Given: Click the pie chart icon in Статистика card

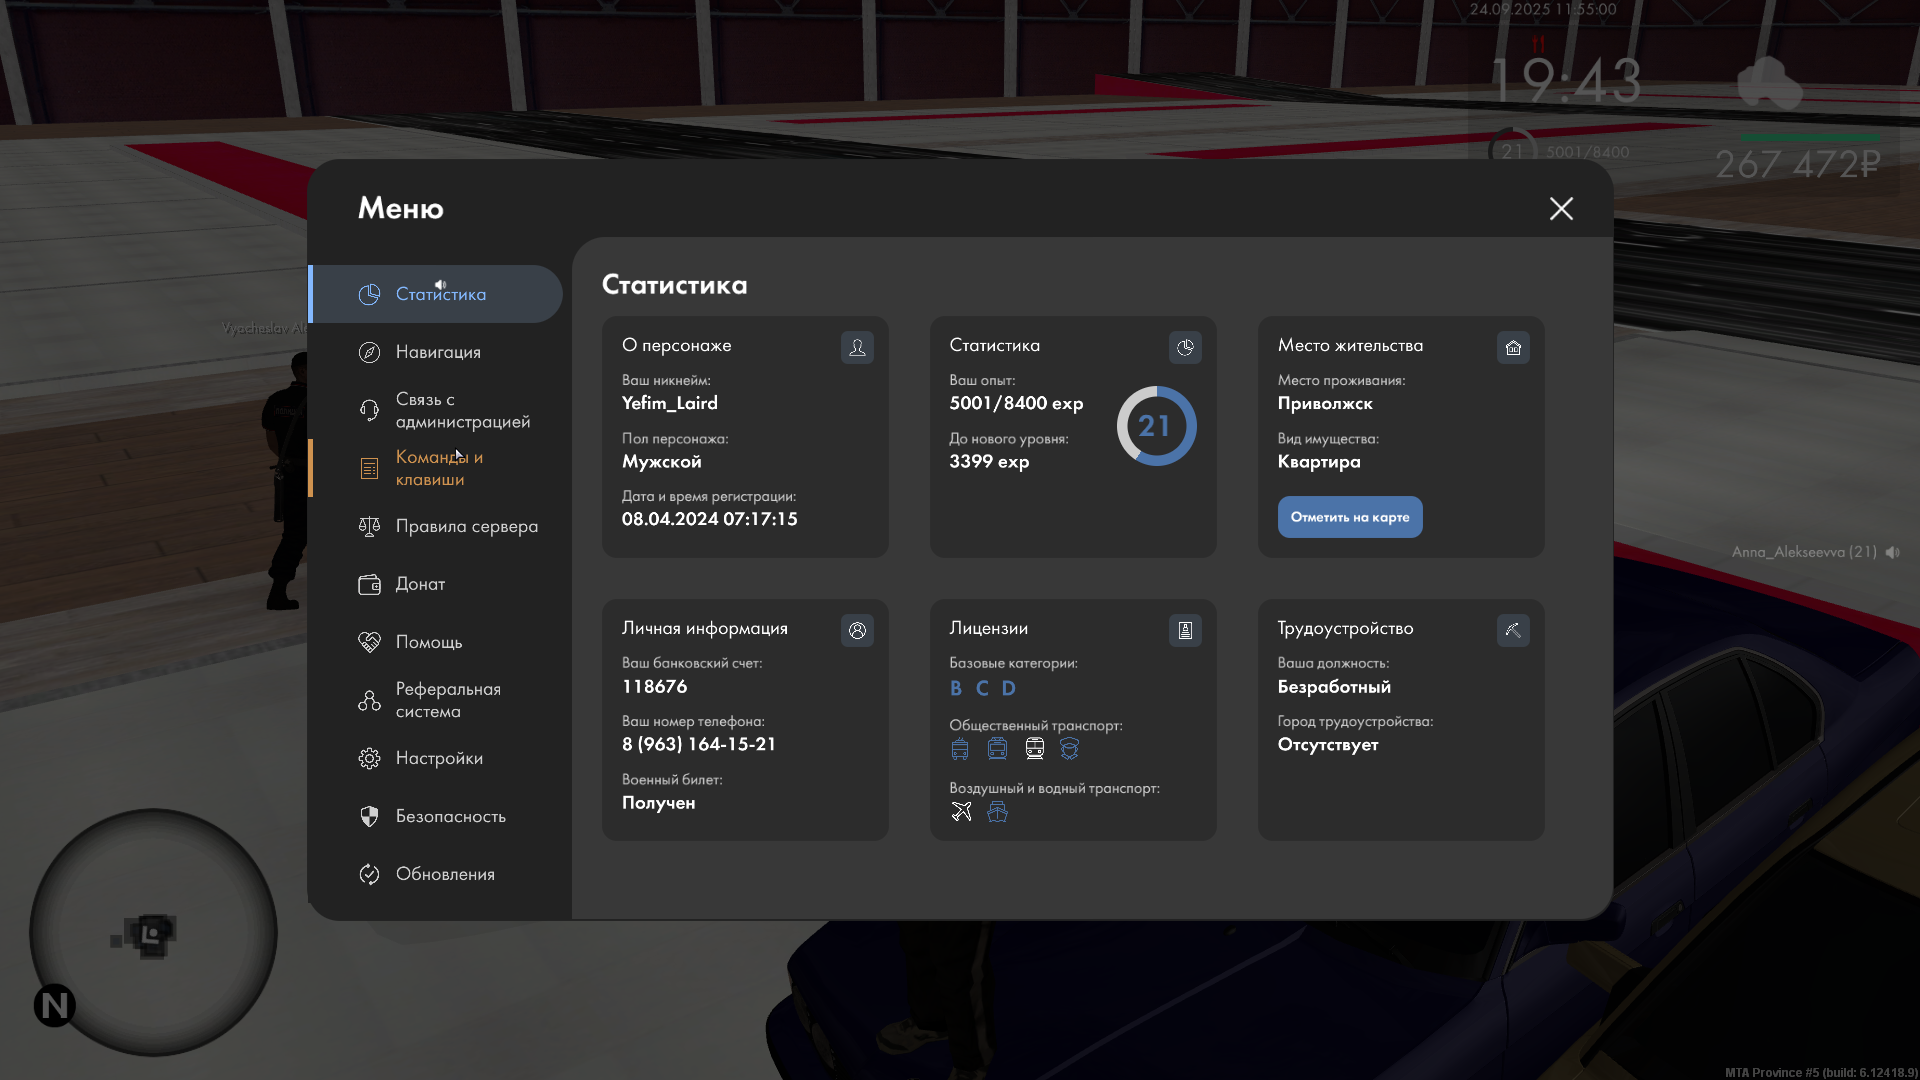Looking at the screenshot, I should coord(1185,347).
